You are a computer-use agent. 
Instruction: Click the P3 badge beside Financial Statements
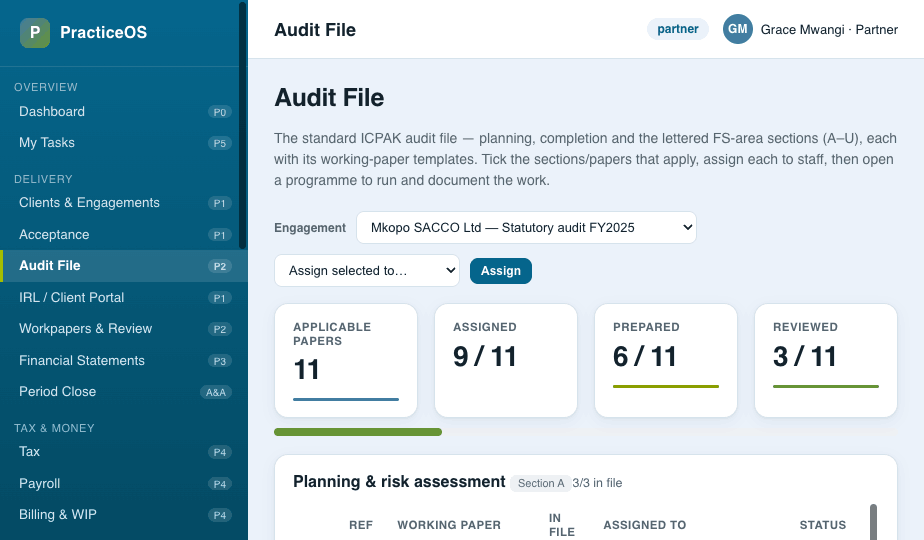[220, 361]
